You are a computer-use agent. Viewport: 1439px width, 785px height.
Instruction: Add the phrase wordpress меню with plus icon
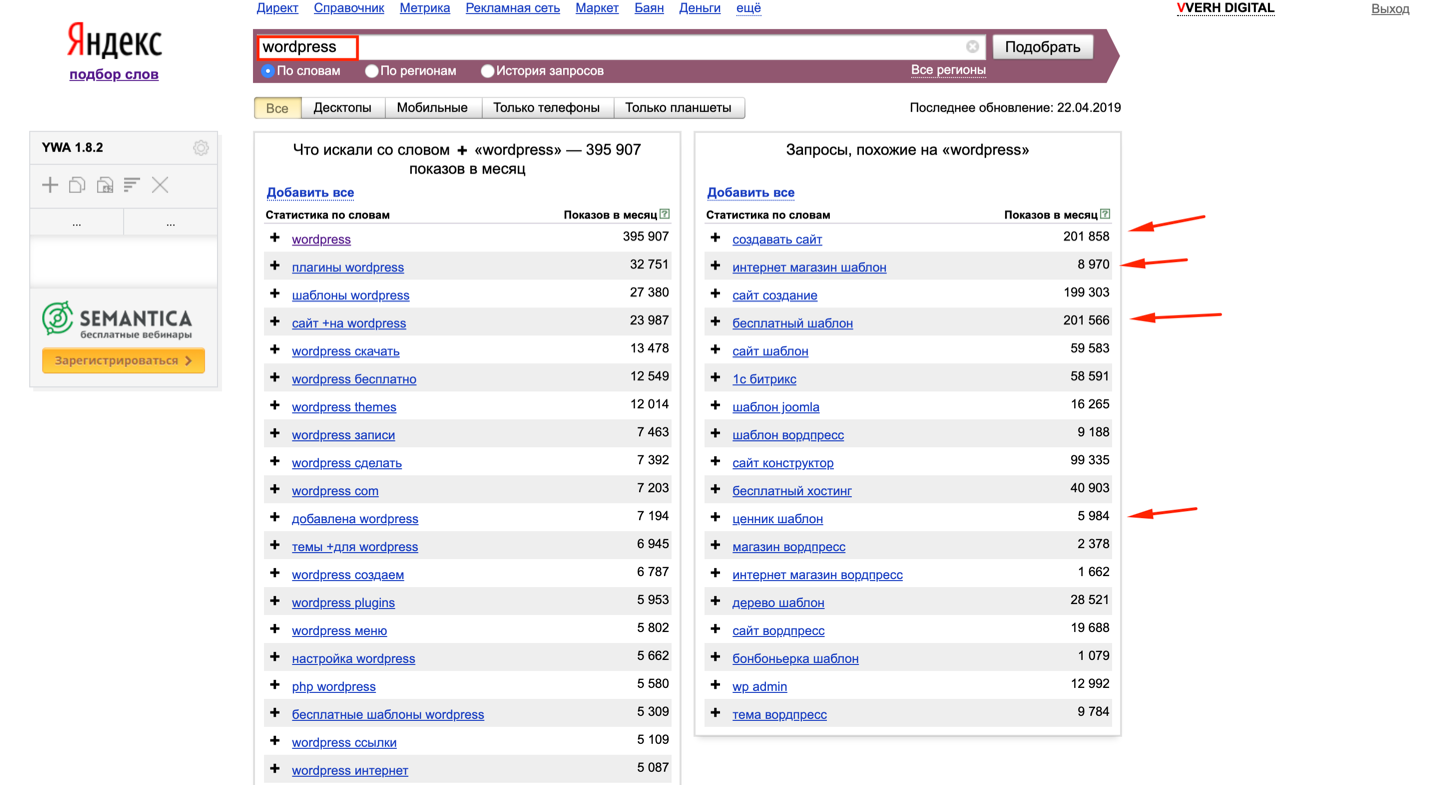tap(275, 630)
